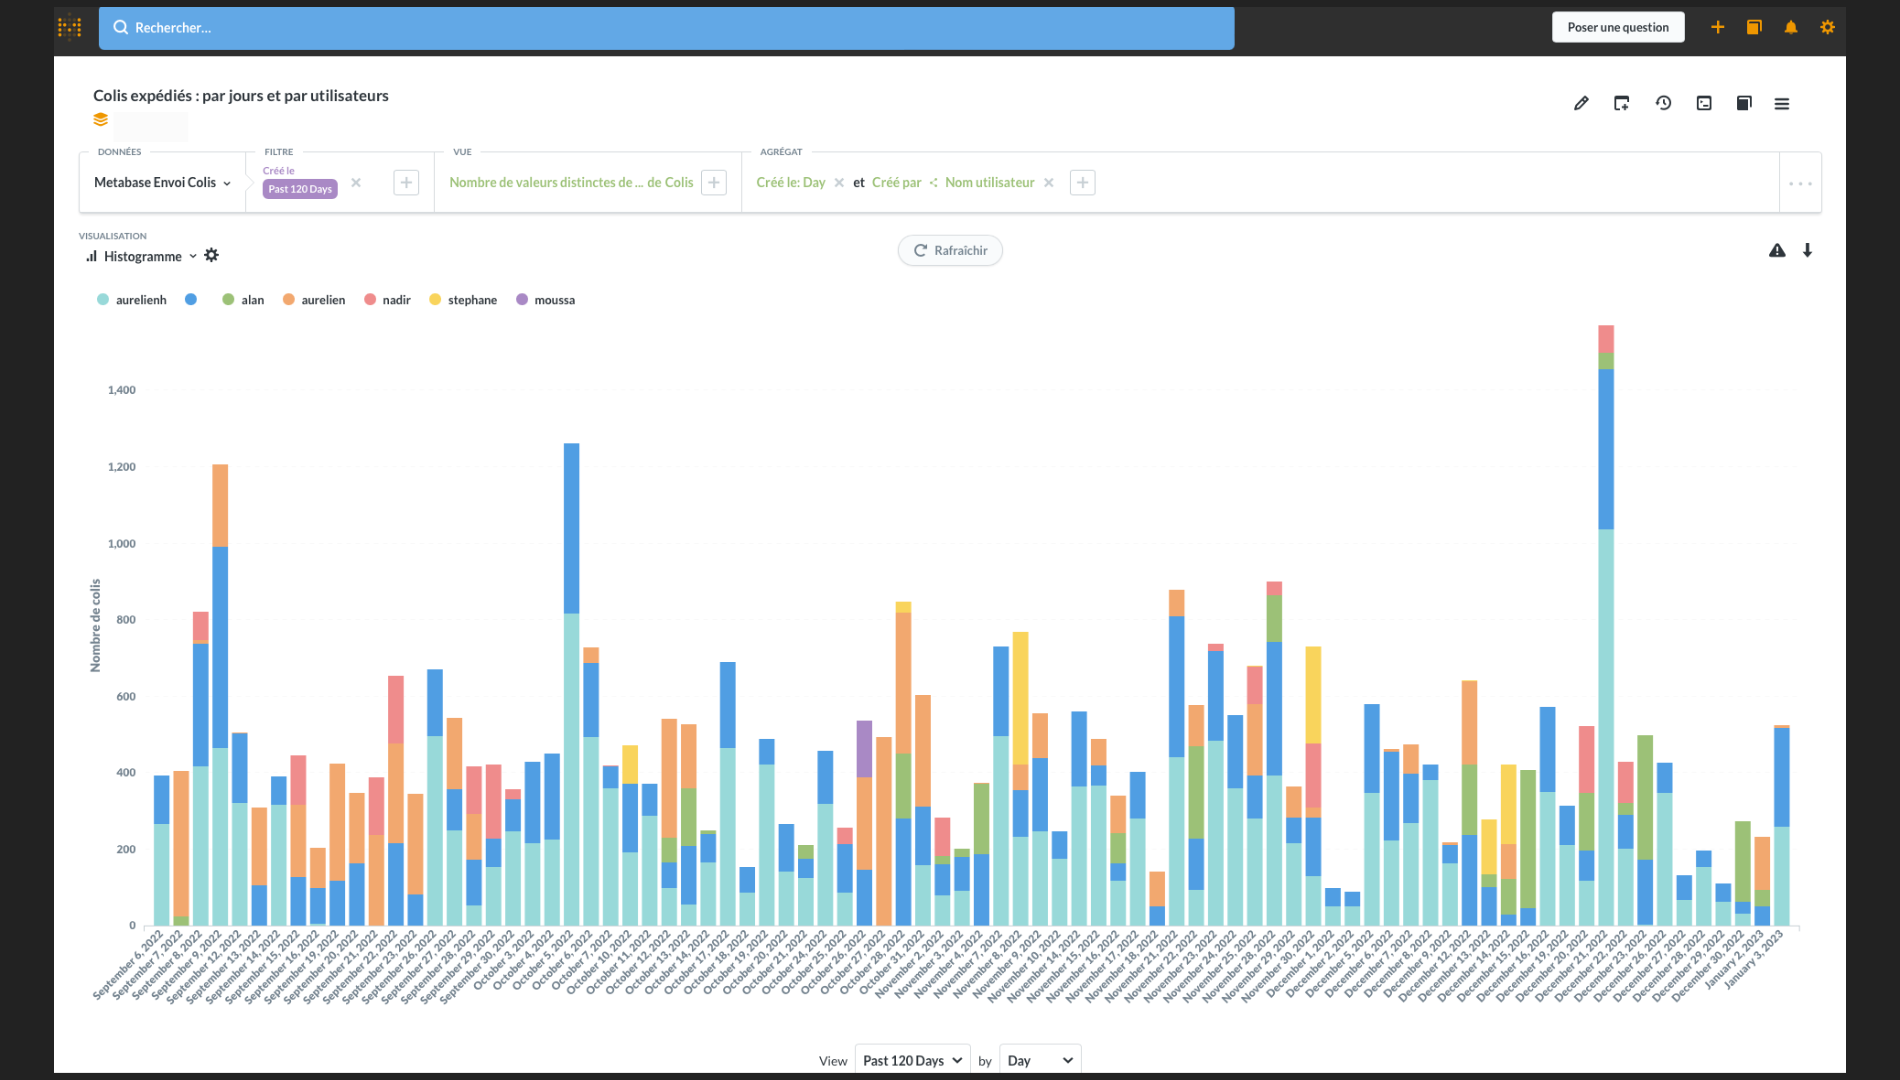Click the add to dashboard icon
The image size is (1900, 1080).
coord(1622,103)
